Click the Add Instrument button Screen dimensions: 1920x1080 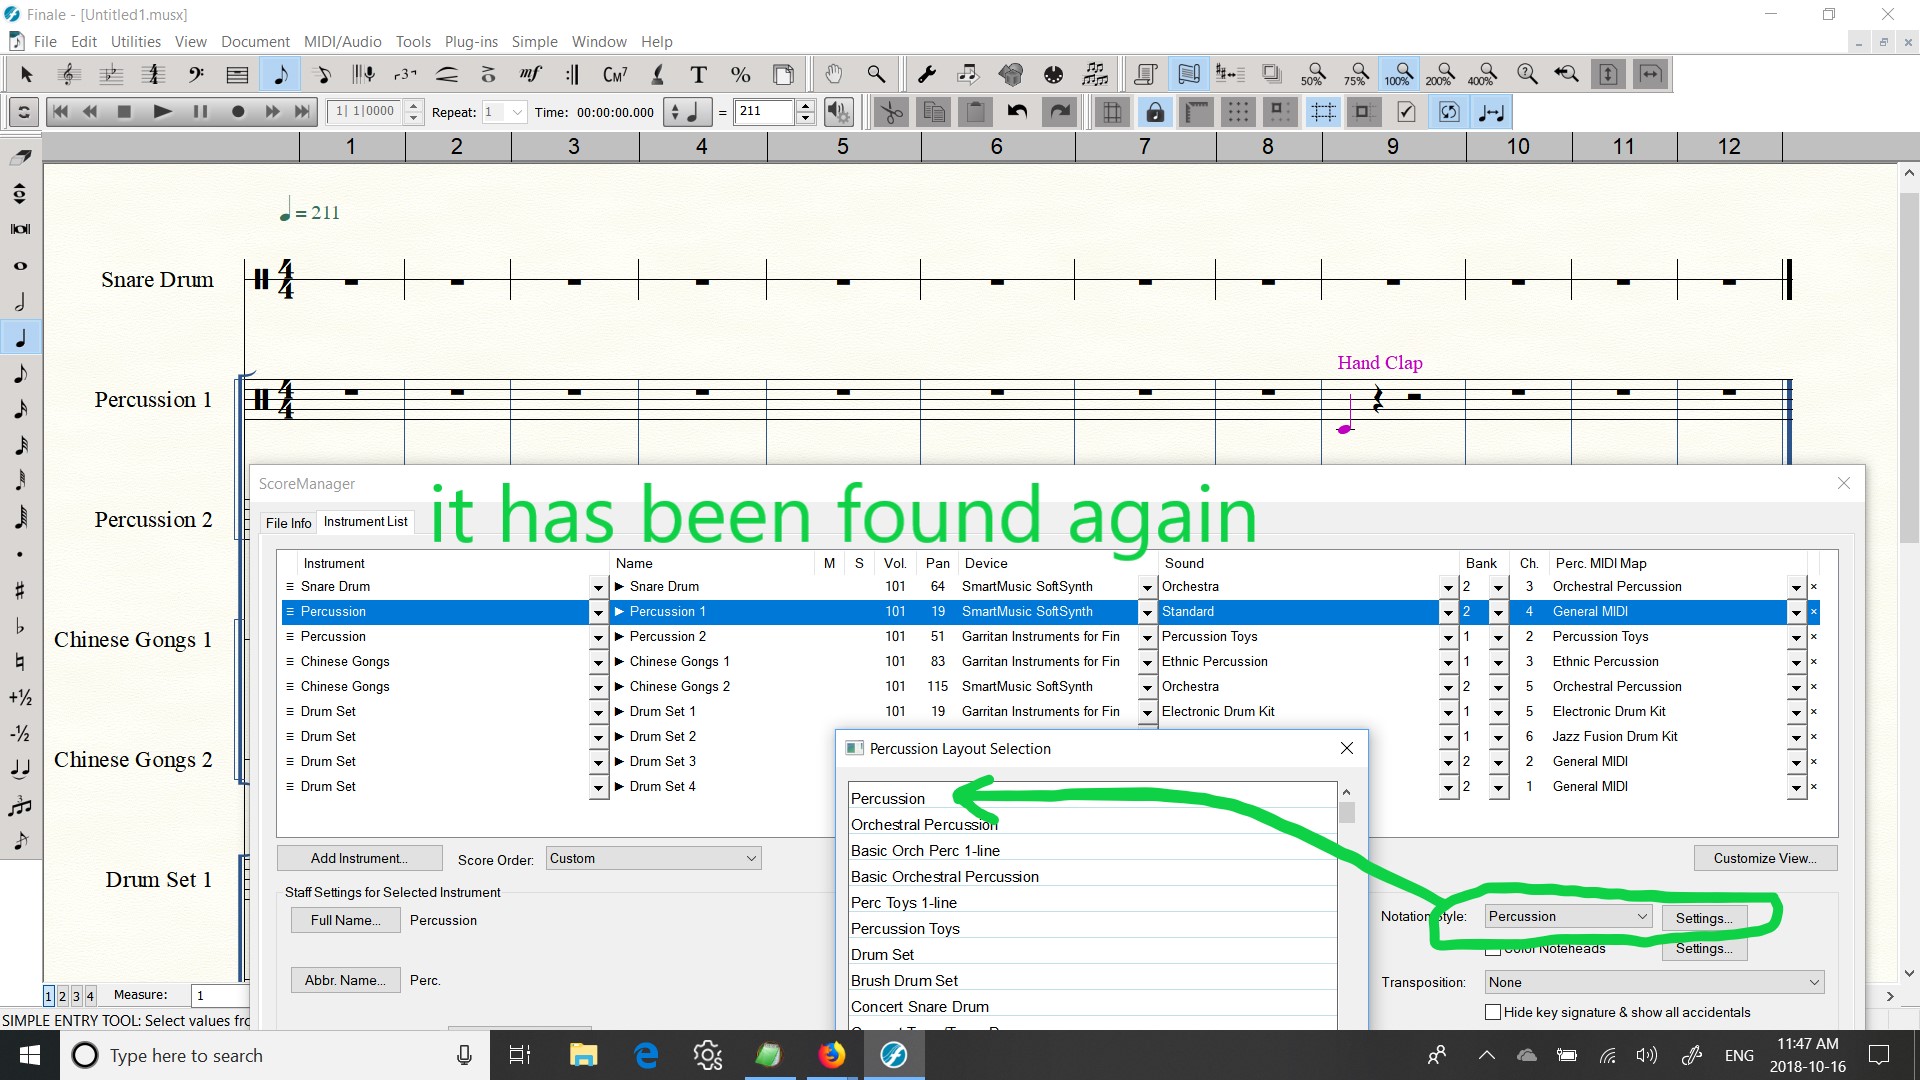358,859
